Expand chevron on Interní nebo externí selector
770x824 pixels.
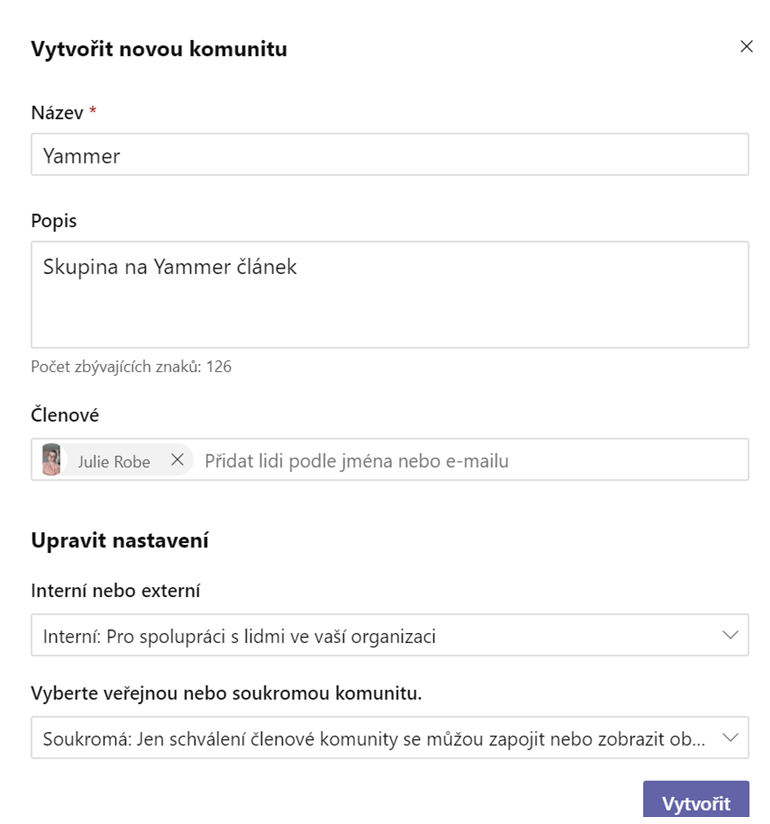point(730,635)
